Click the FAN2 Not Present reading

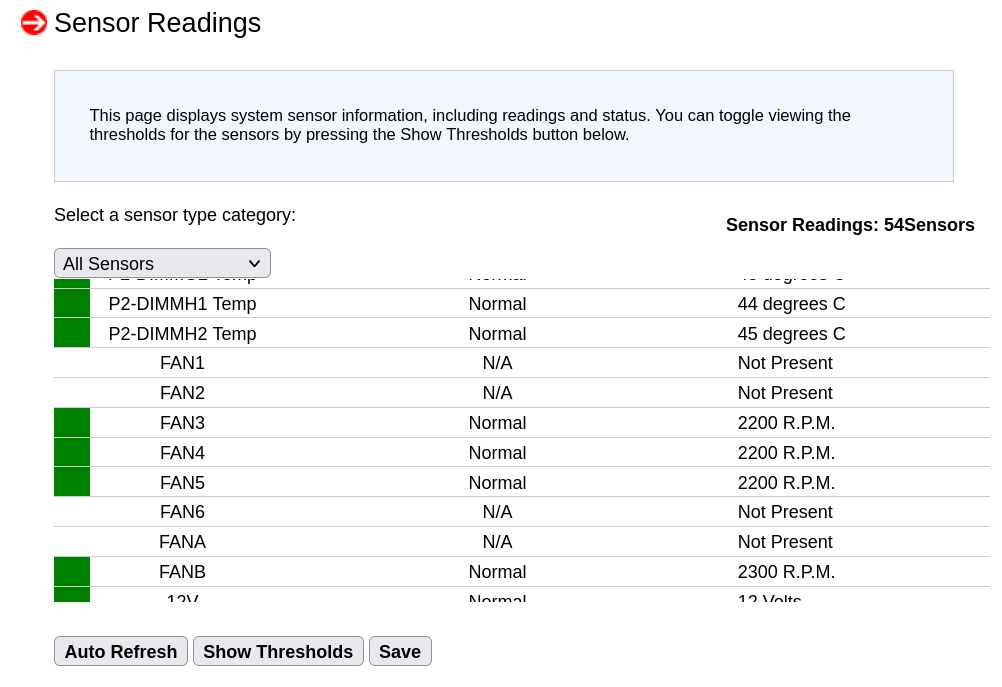click(x=785, y=393)
